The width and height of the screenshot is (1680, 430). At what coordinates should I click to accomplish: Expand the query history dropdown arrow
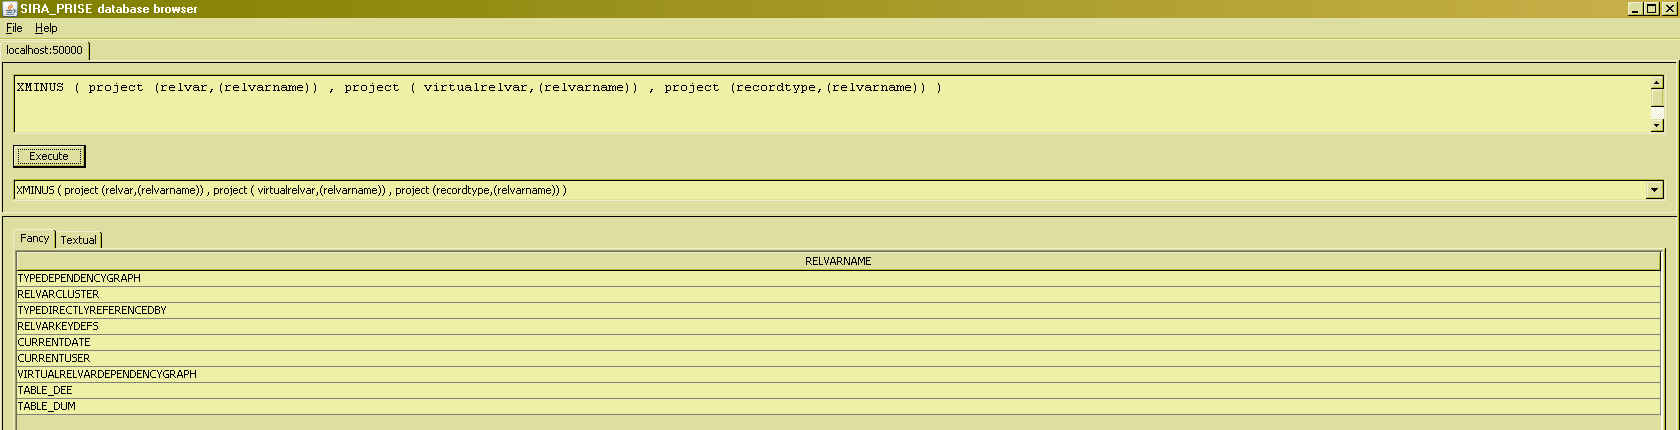point(1654,190)
